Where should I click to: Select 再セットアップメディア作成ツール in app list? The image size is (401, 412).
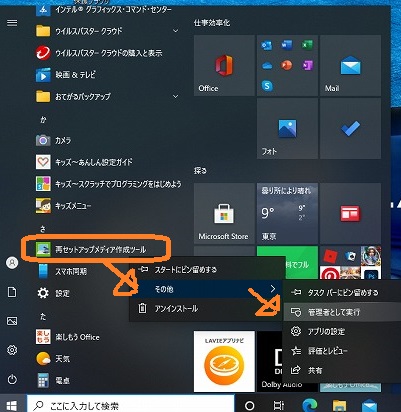[91, 250]
